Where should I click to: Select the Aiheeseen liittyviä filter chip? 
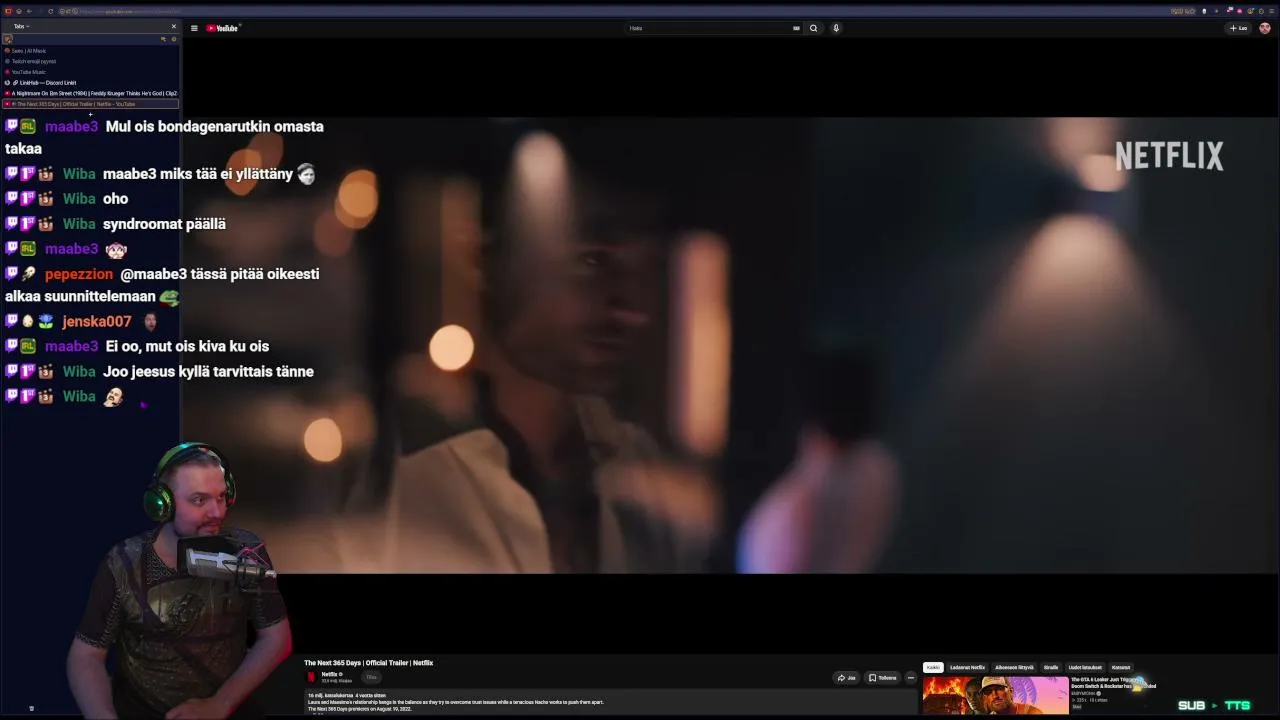pos(1014,667)
